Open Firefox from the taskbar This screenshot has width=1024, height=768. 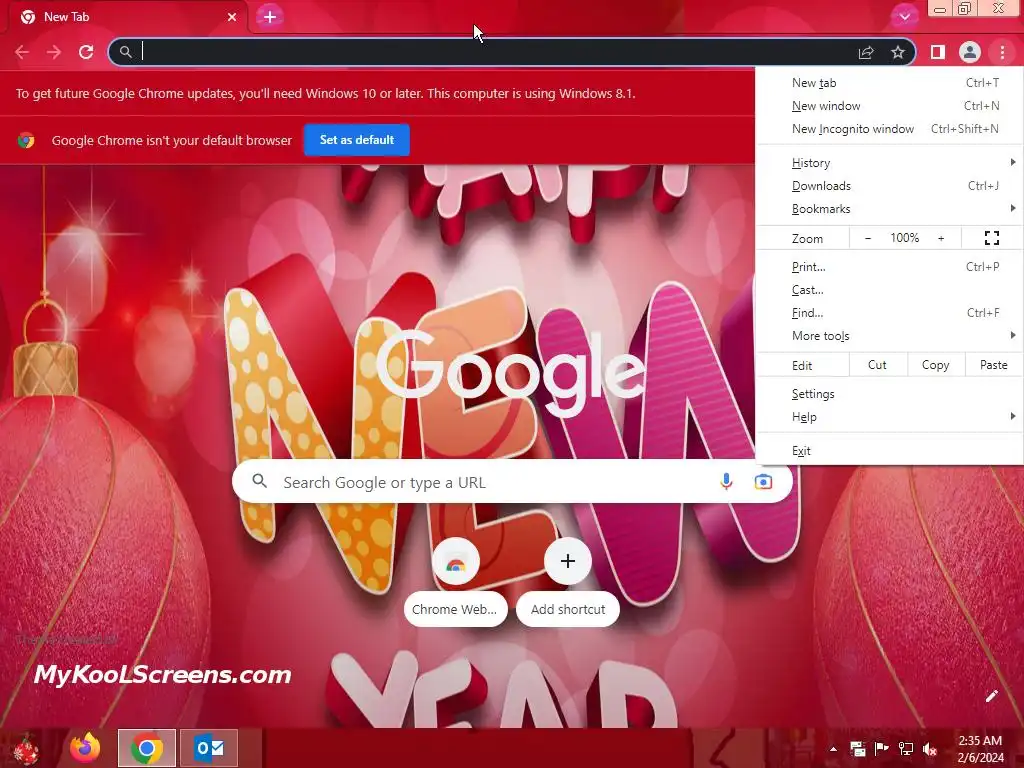[x=85, y=748]
